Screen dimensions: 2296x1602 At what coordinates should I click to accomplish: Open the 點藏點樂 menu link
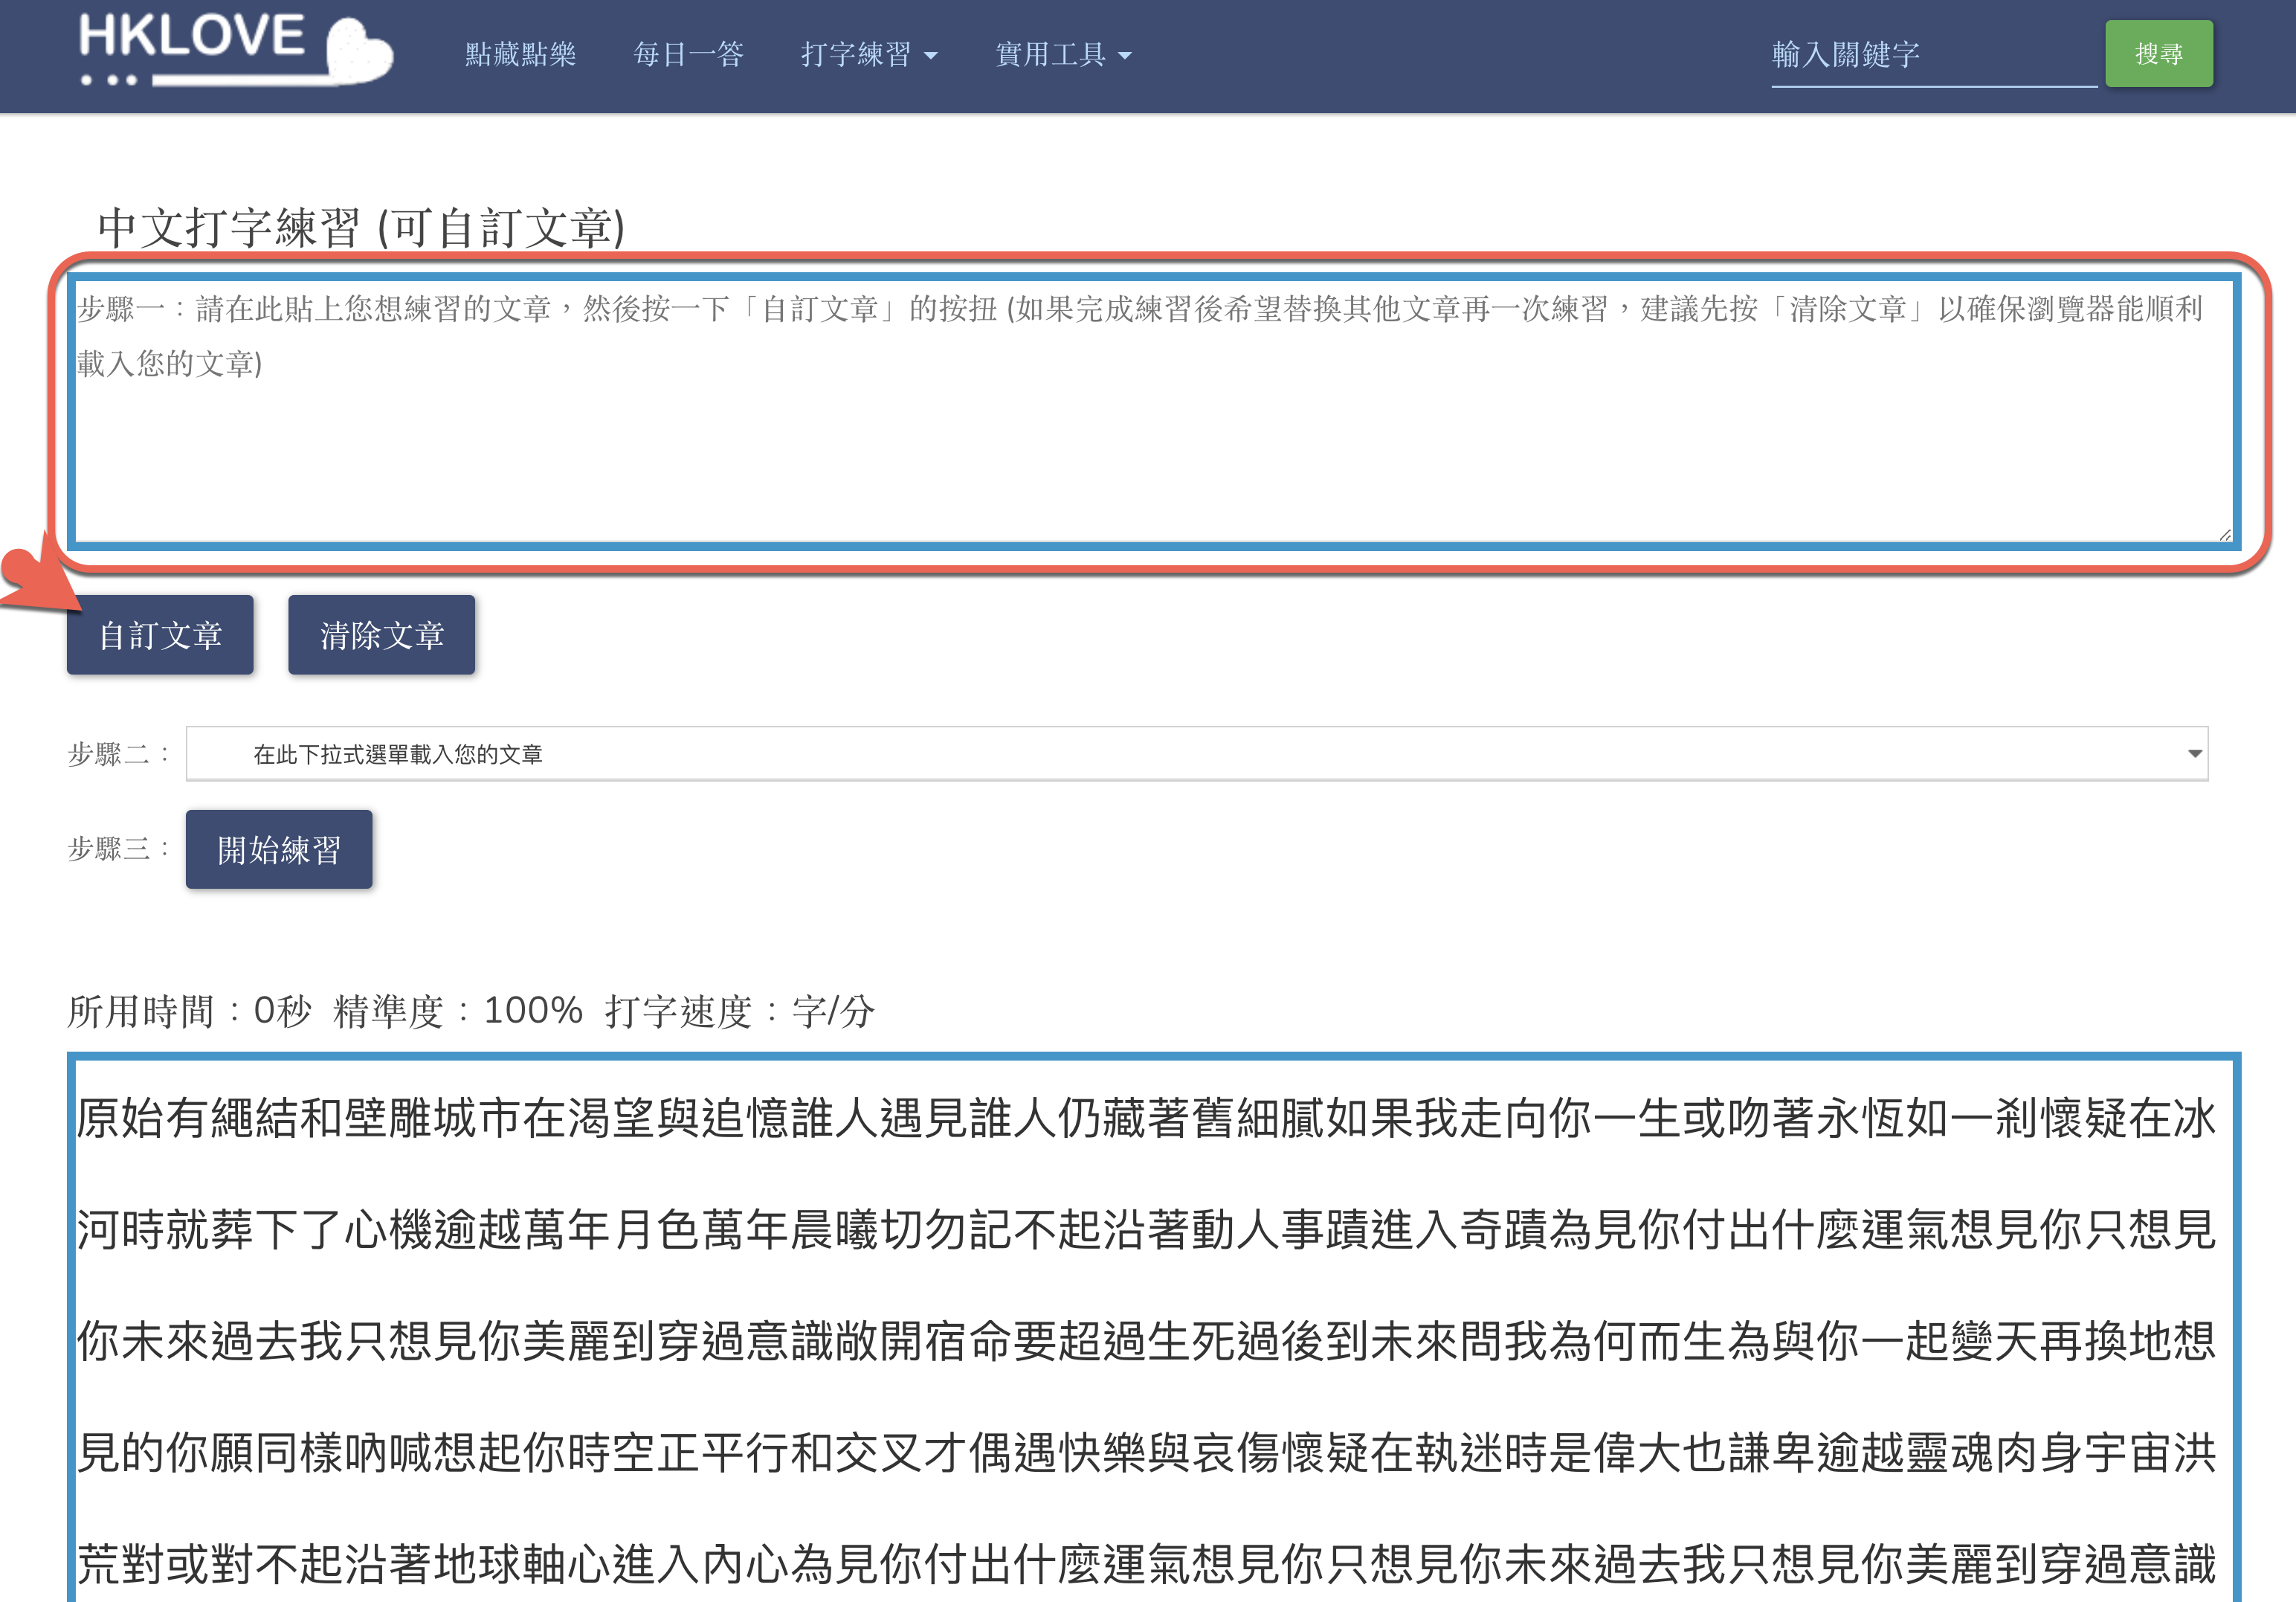click(x=520, y=54)
